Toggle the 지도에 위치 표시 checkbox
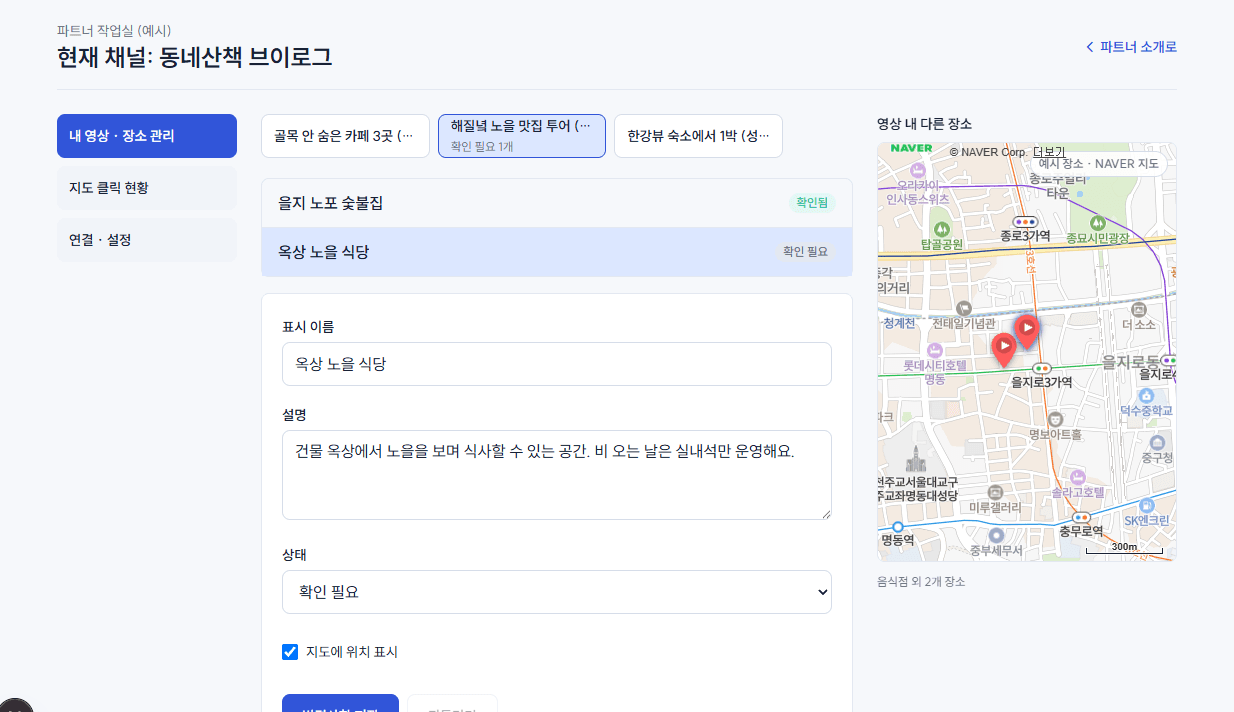 [290, 652]
